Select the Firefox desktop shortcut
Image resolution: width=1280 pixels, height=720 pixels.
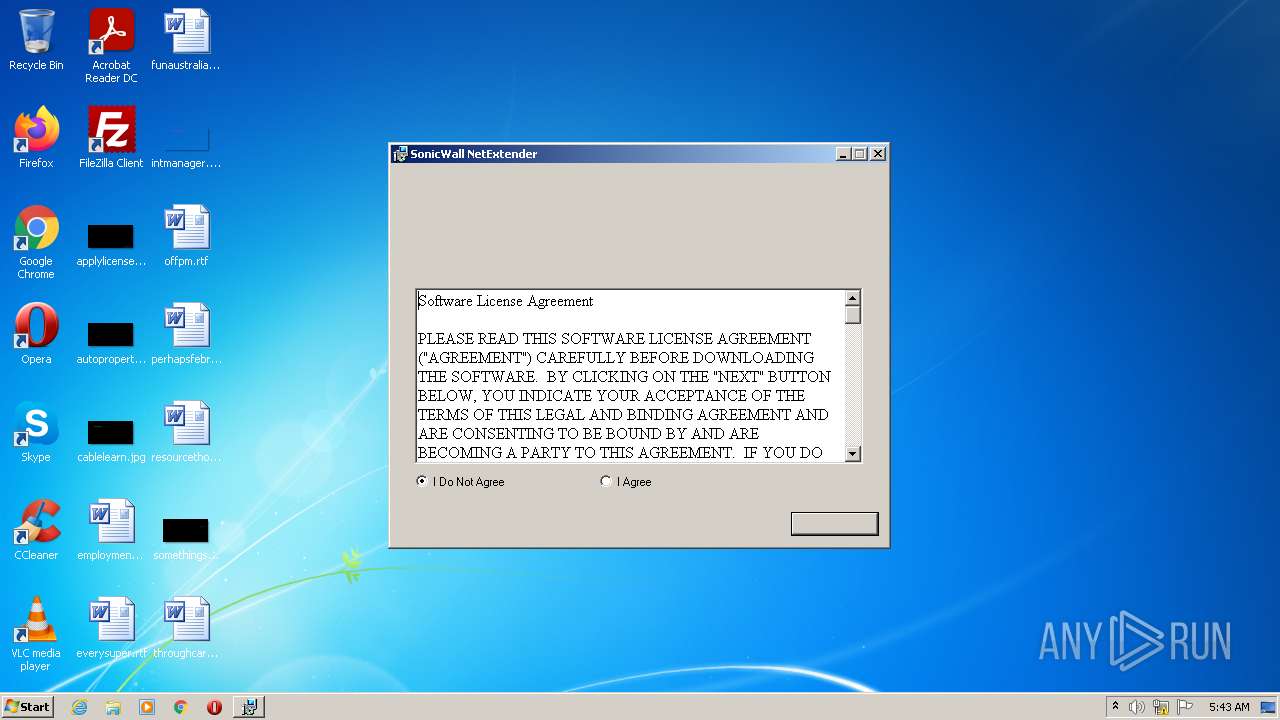tap(36, 138)
